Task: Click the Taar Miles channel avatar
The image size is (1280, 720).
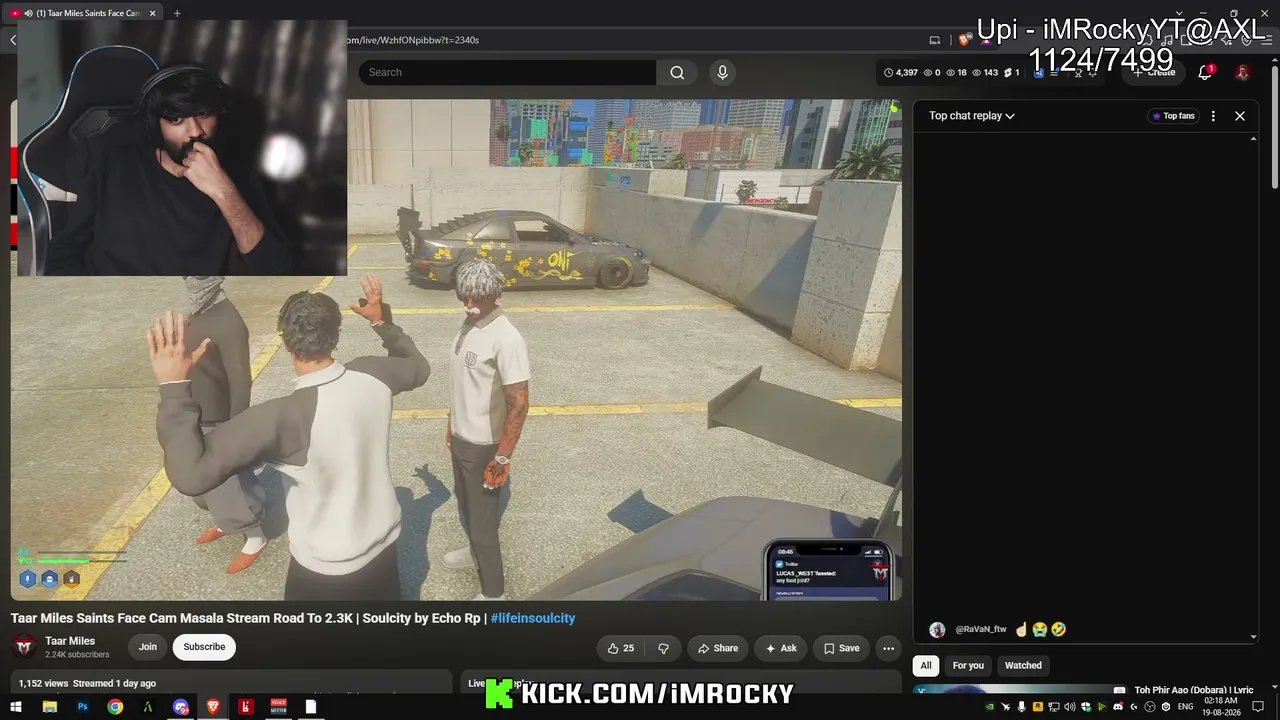Action: [25, 647]
